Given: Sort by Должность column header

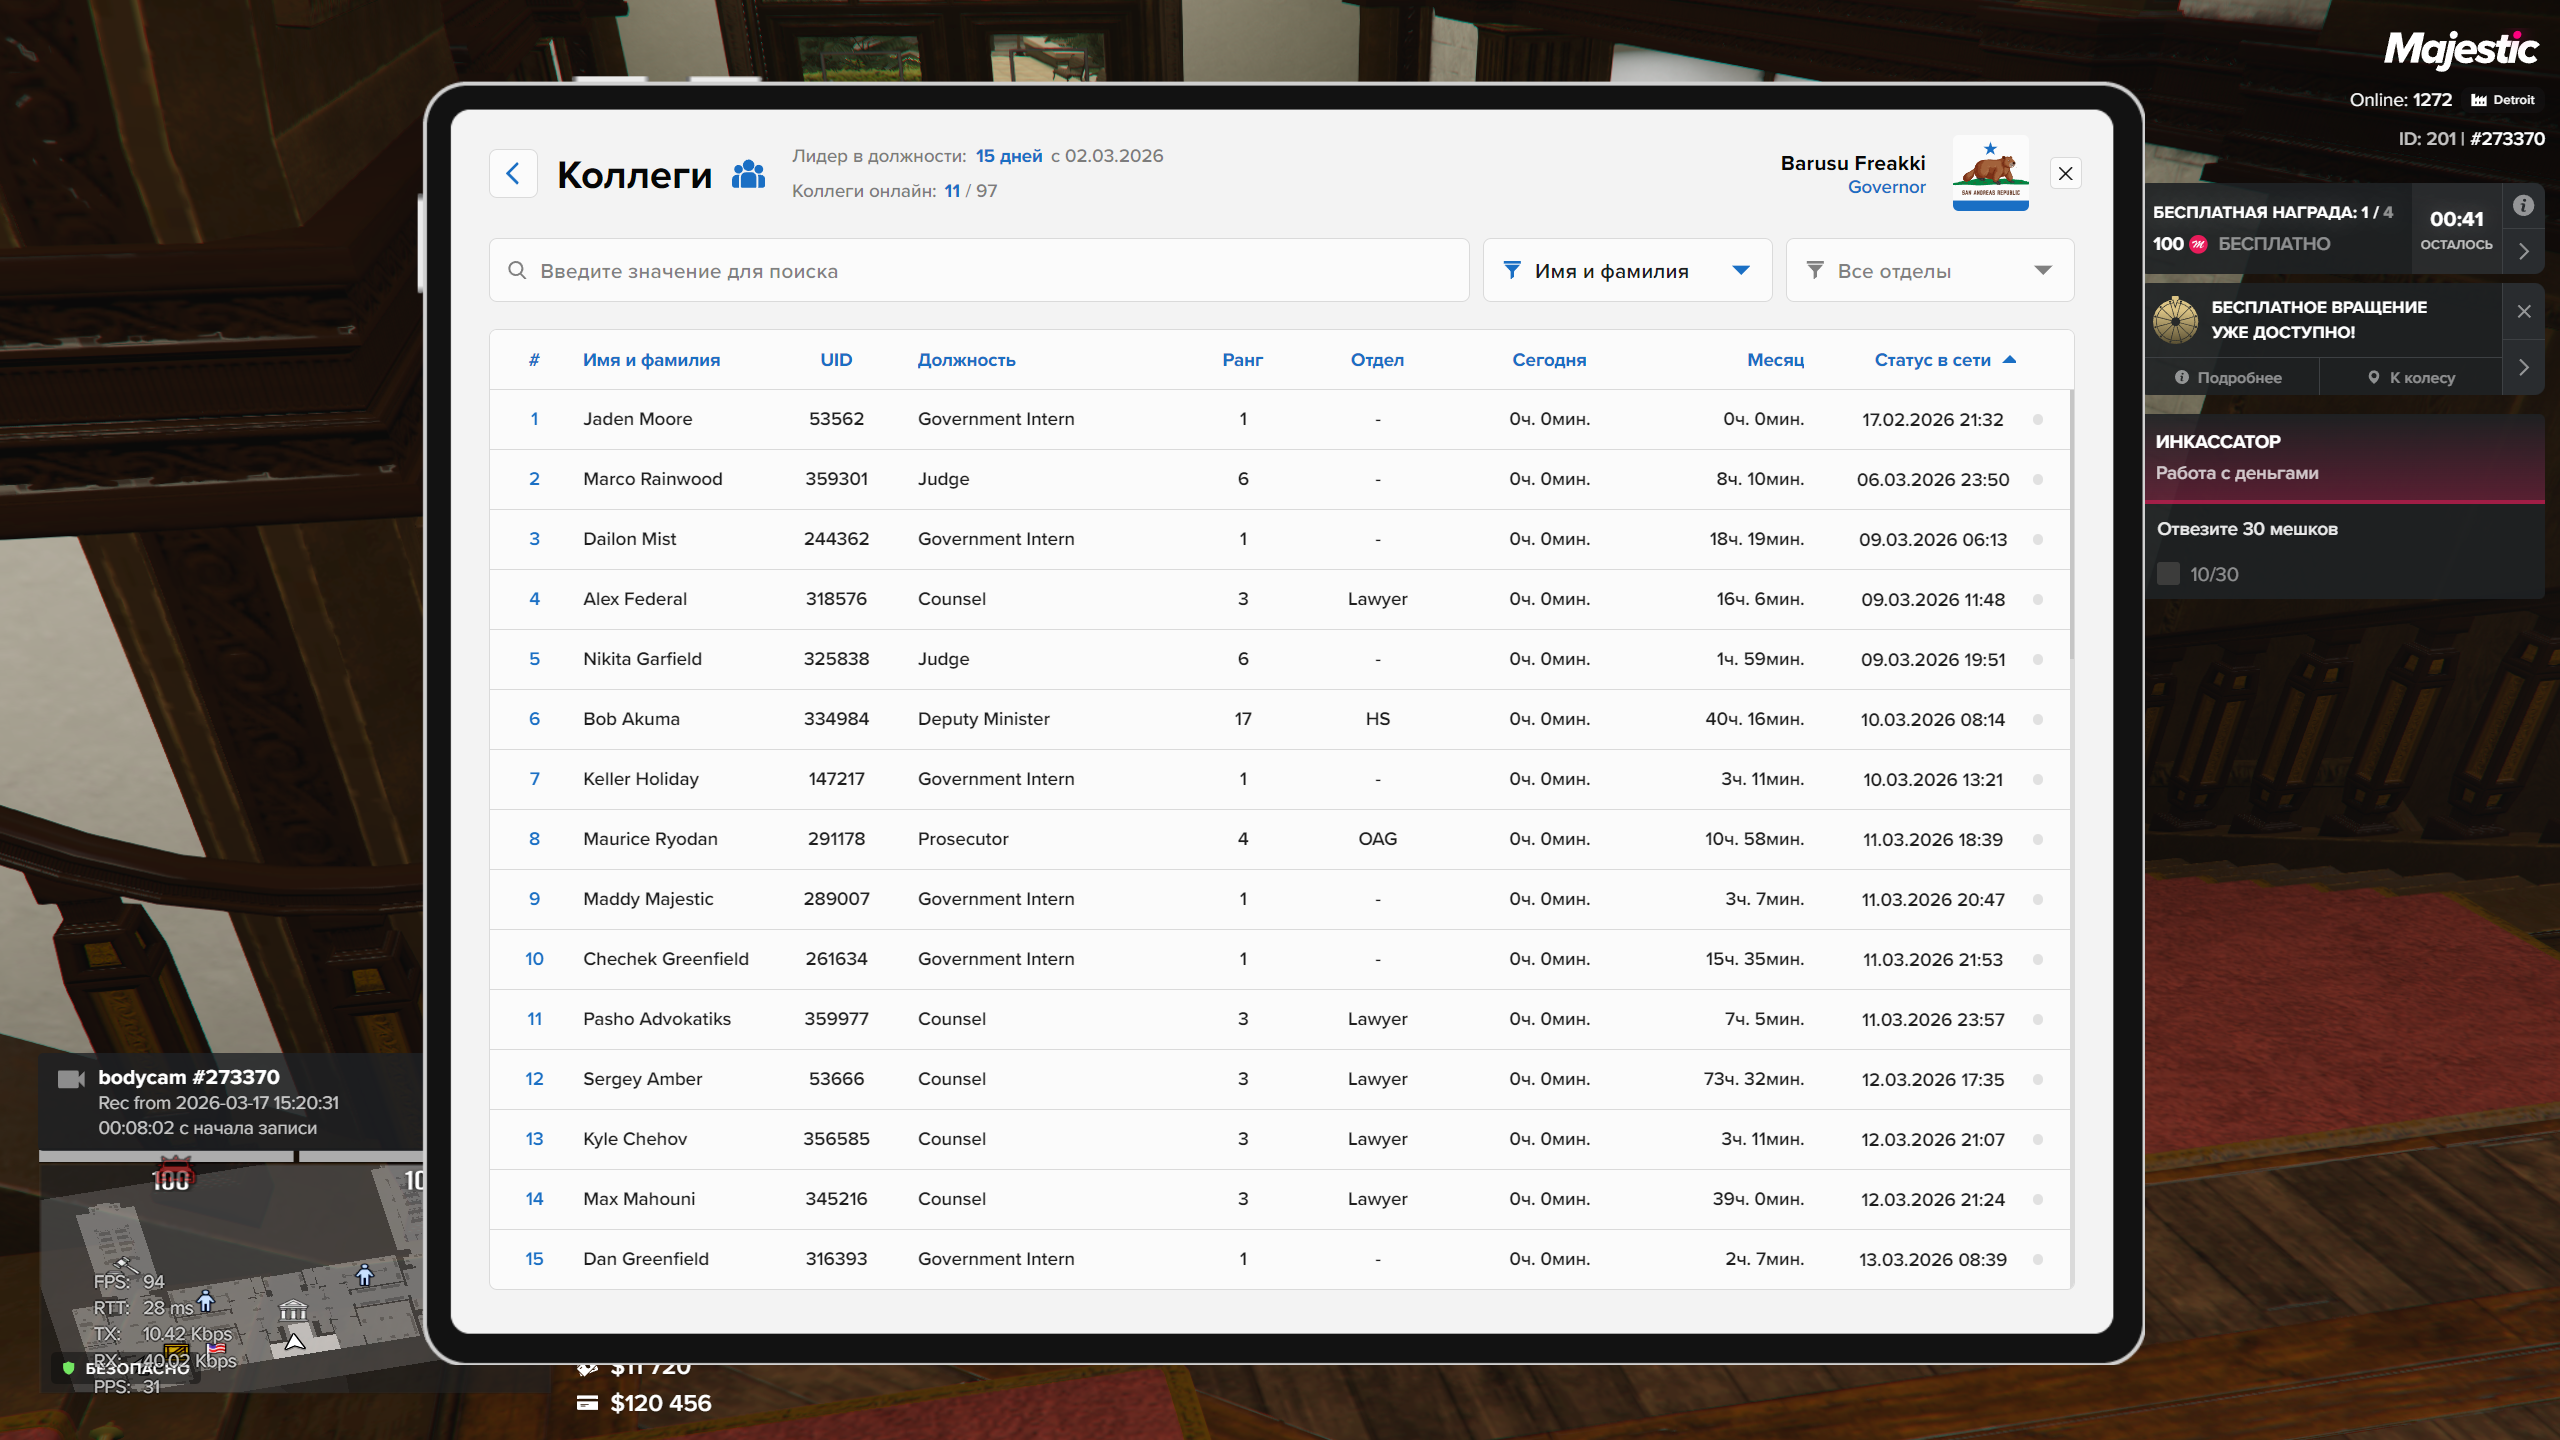Looking at the screenshot, I should click(x=966, y=360).
